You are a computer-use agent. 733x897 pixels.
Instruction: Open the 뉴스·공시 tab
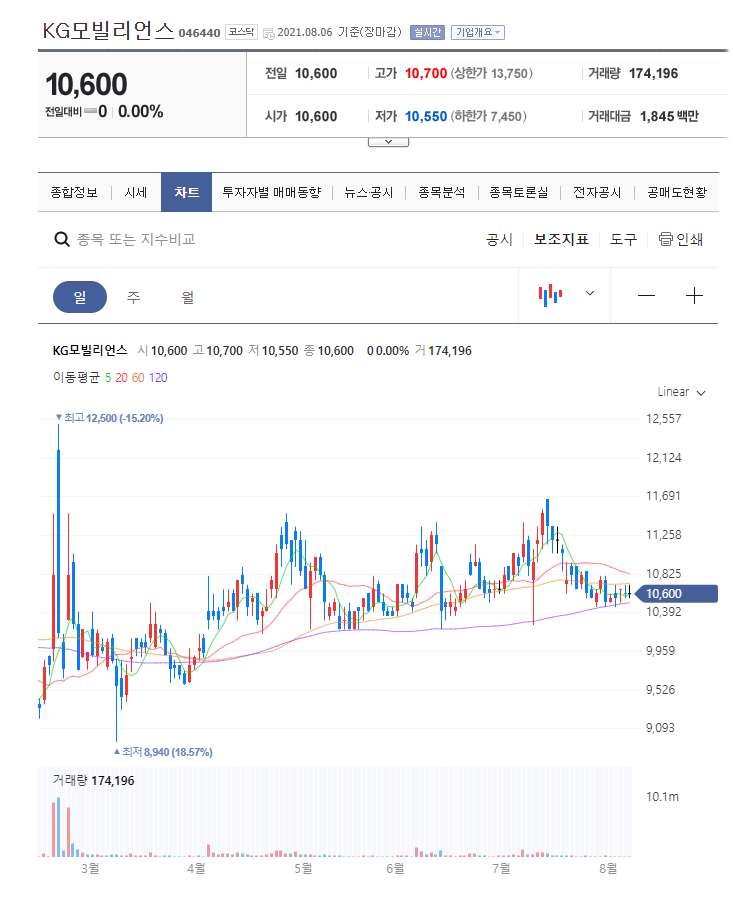[x=369, y=192]
